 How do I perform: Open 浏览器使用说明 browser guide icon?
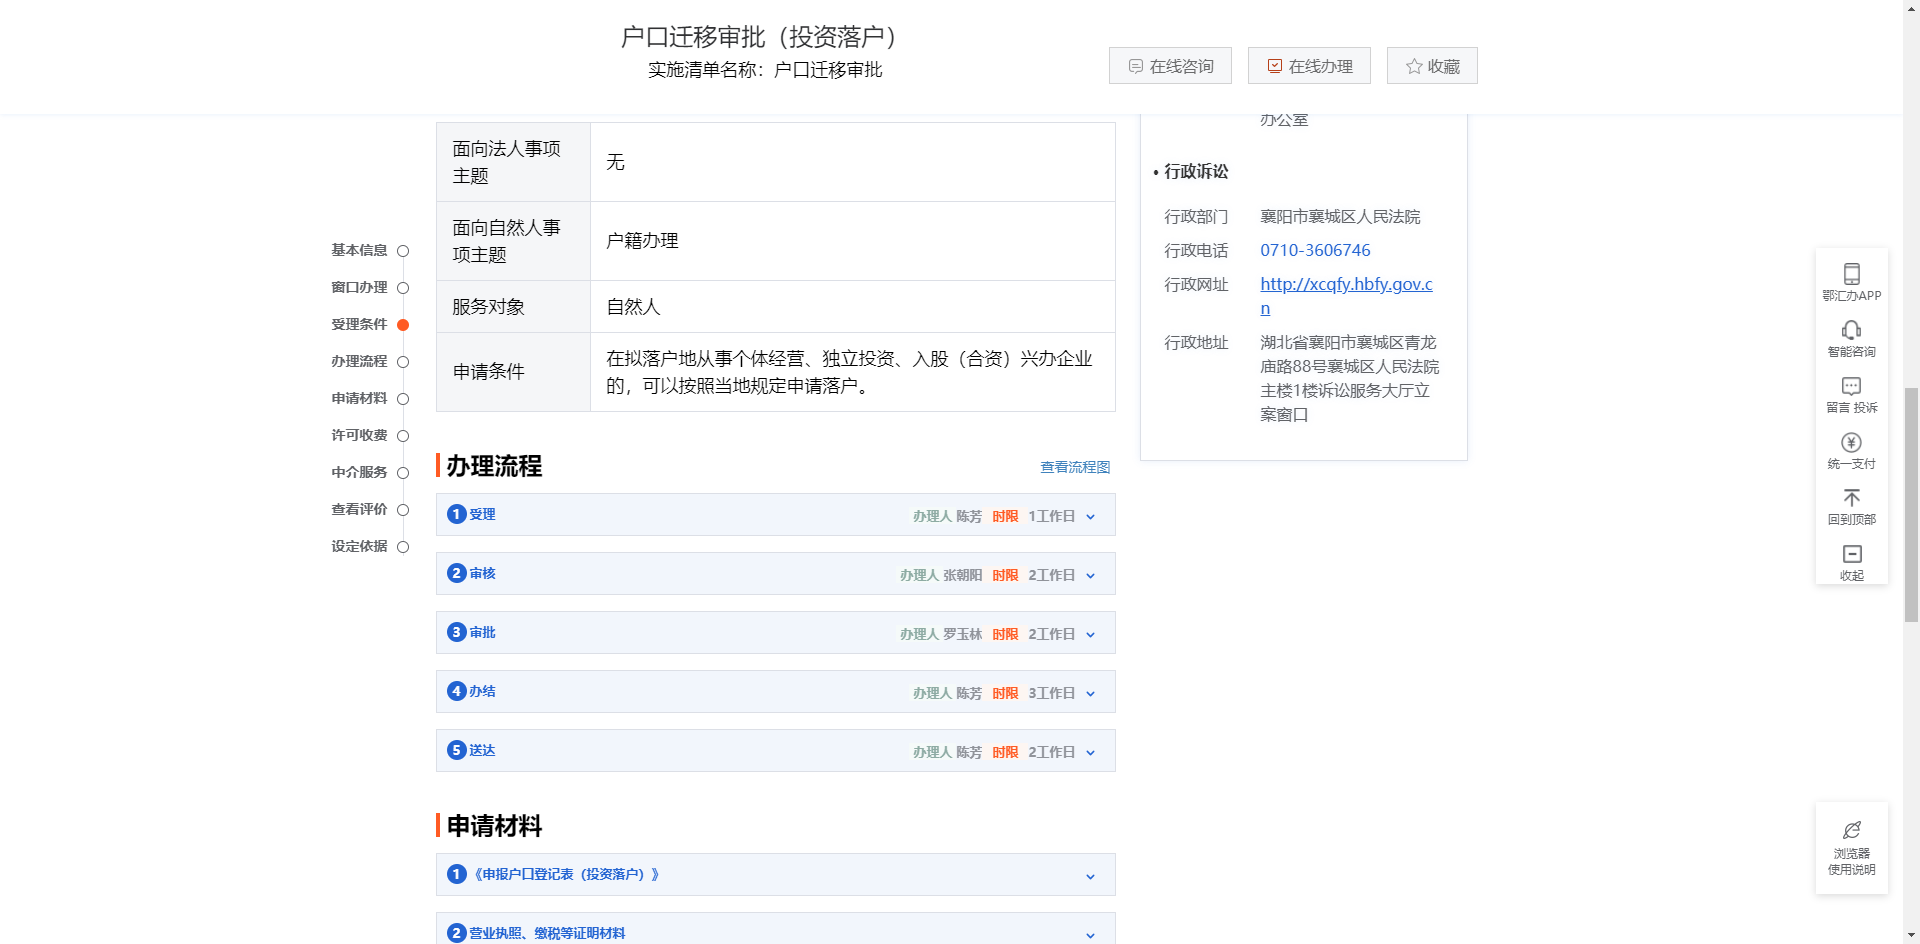click(x=1851, y=831)
